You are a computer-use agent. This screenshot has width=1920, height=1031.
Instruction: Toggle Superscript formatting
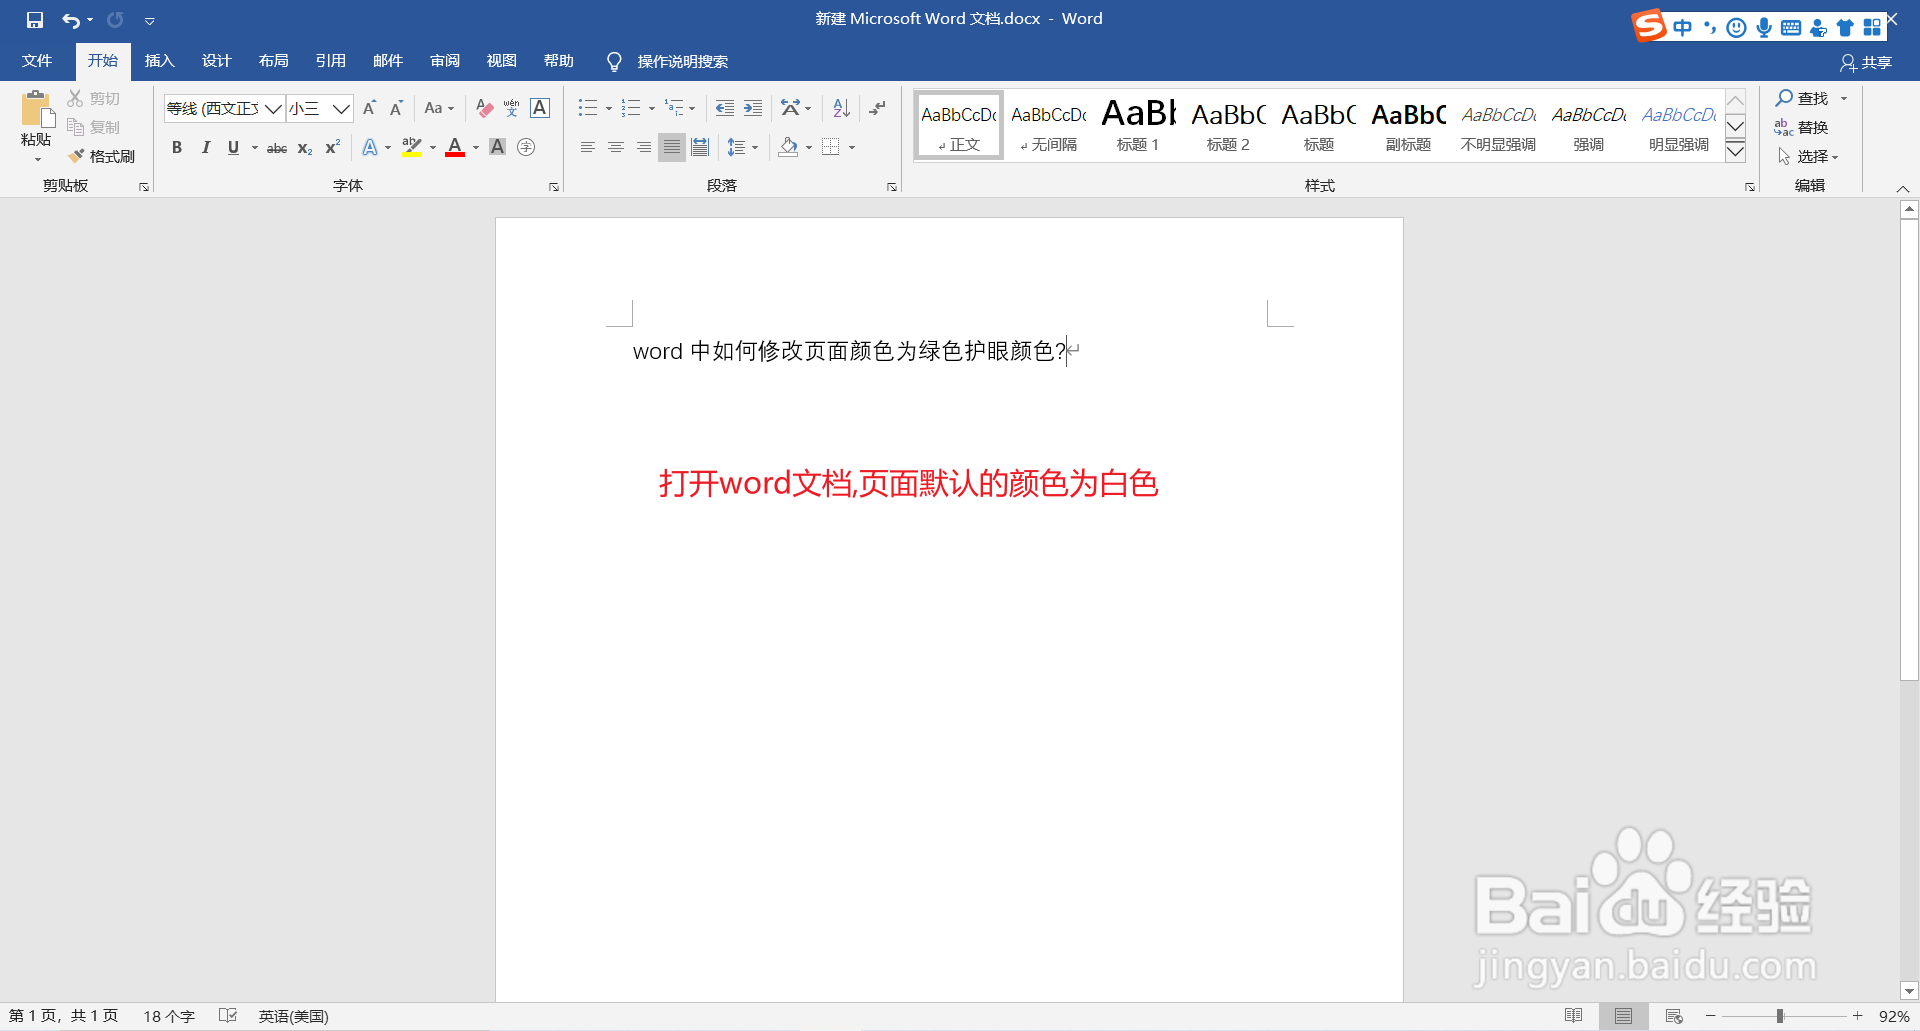click(333, 147)
